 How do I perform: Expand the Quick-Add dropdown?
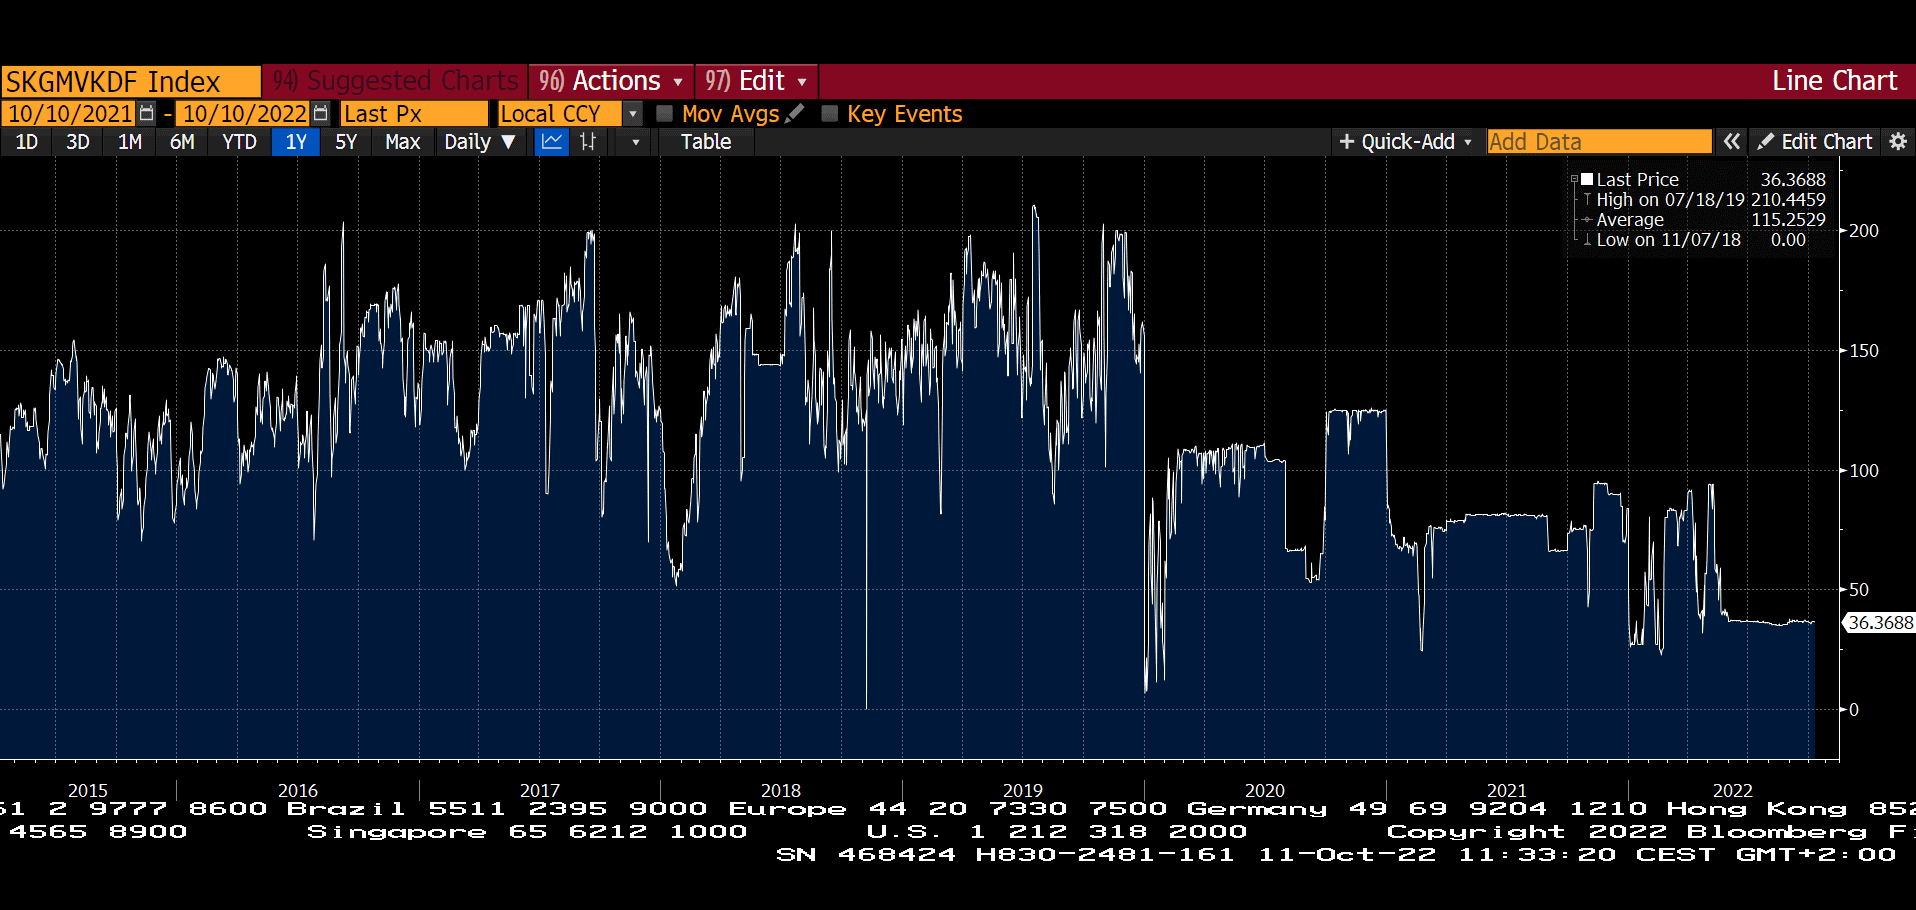(1405, 142)
